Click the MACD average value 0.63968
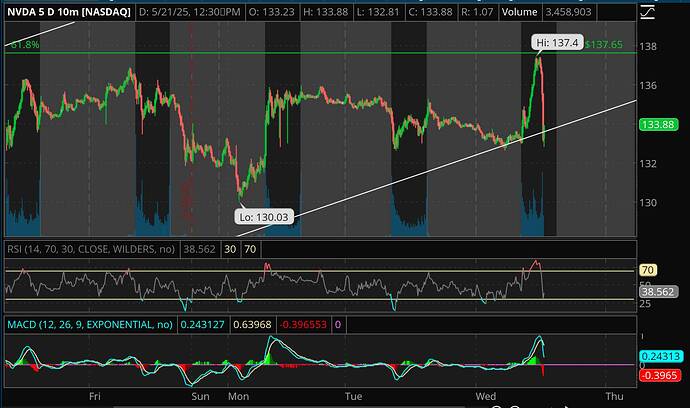 [252, 325]
